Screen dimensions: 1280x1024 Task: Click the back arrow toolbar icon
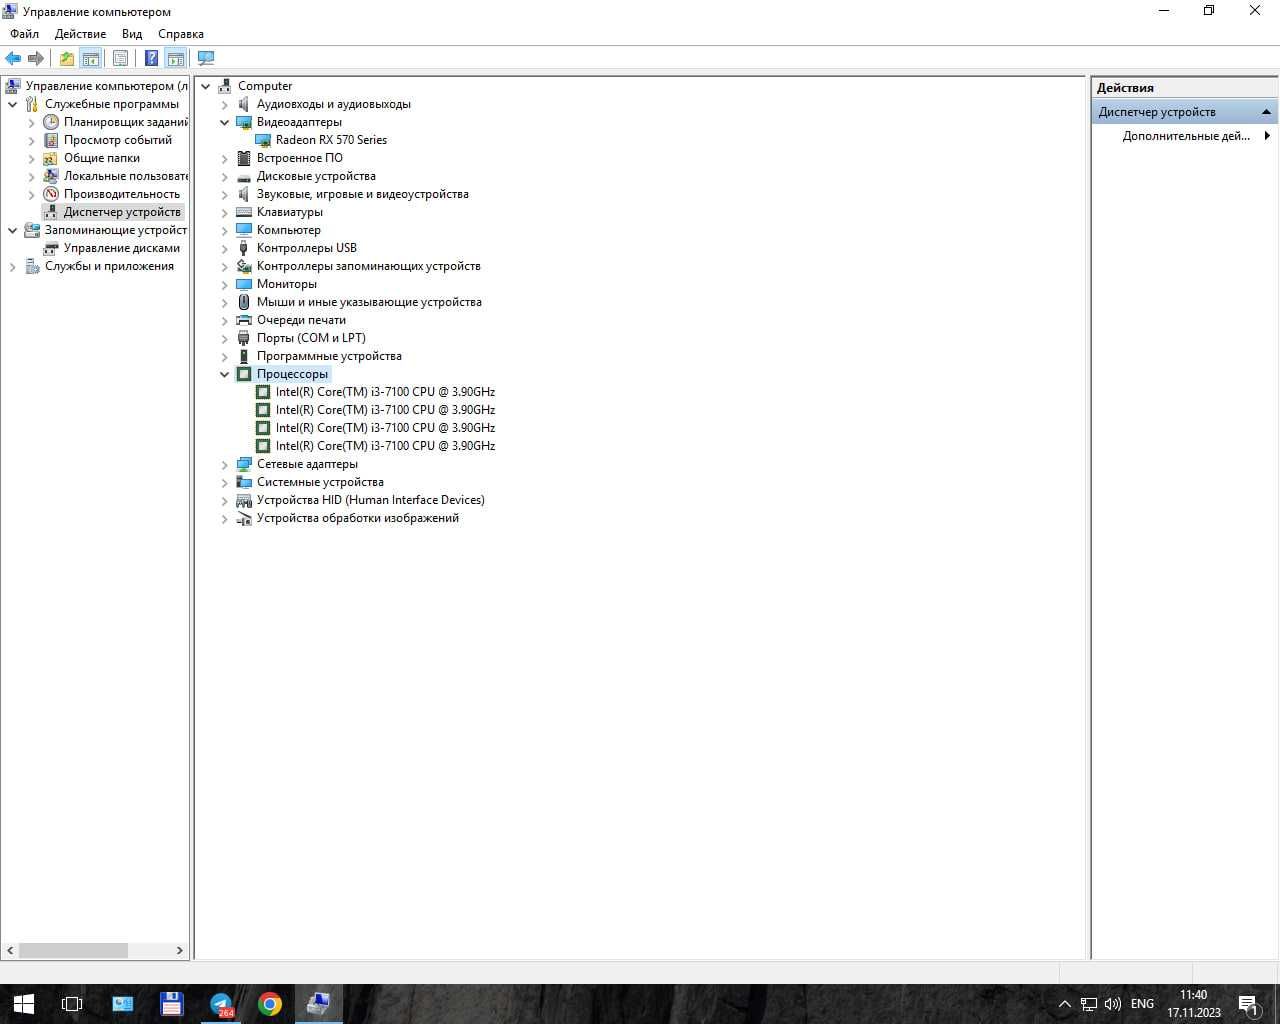tap(13, 58)
